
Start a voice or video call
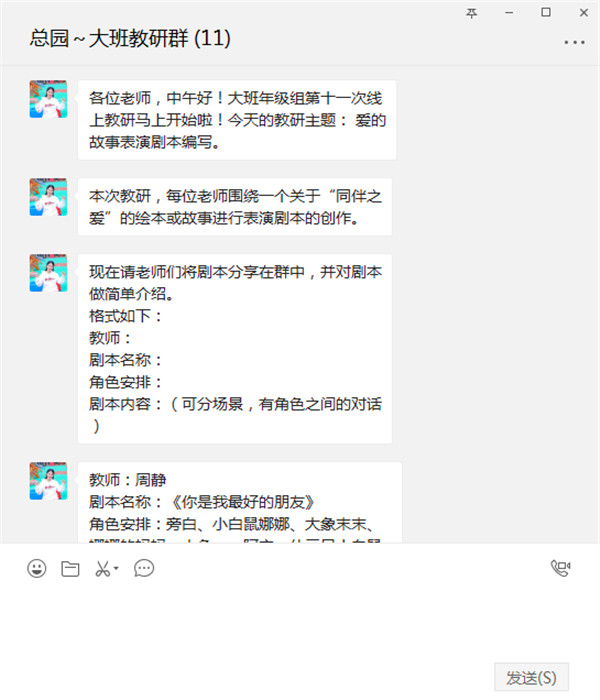[x=560, y=568]
